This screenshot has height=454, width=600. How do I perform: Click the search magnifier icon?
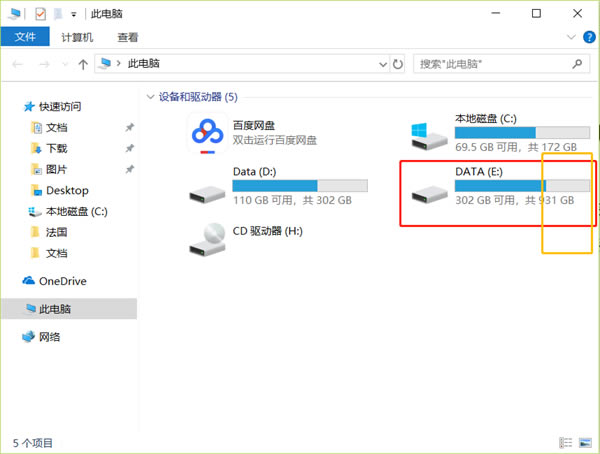577,64
